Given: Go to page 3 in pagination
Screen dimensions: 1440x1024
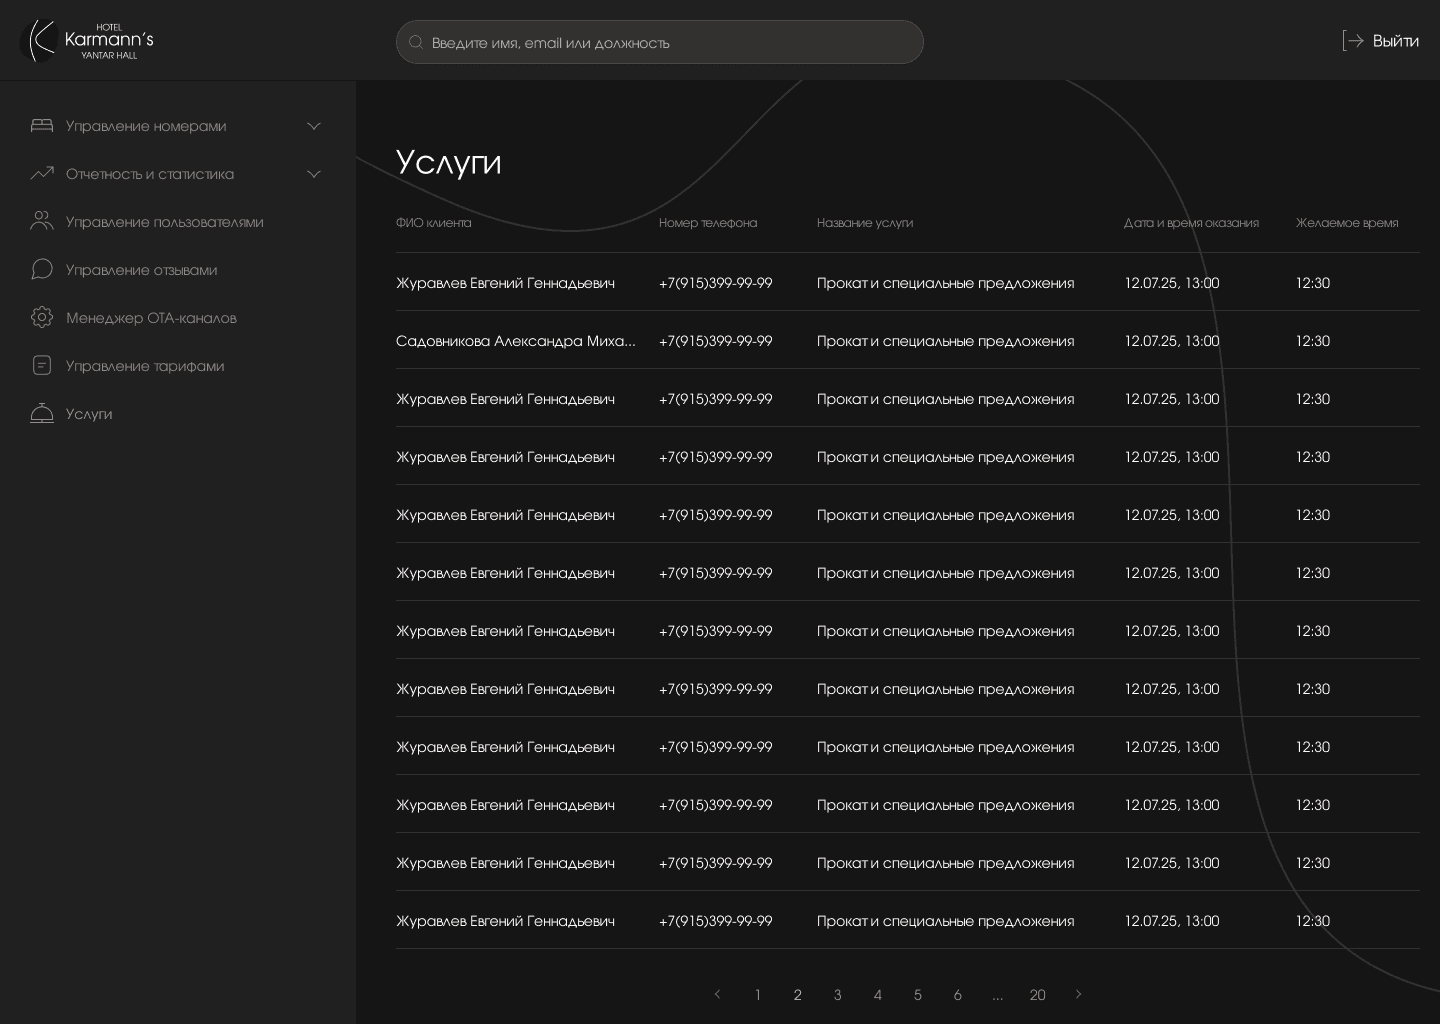Looking at the screenshot, I should tap(838, 995).
